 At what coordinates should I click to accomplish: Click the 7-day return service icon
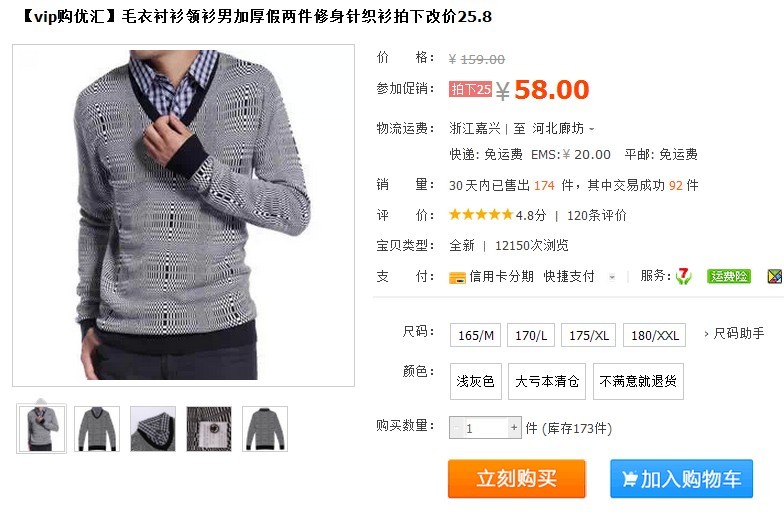[683, 276]
